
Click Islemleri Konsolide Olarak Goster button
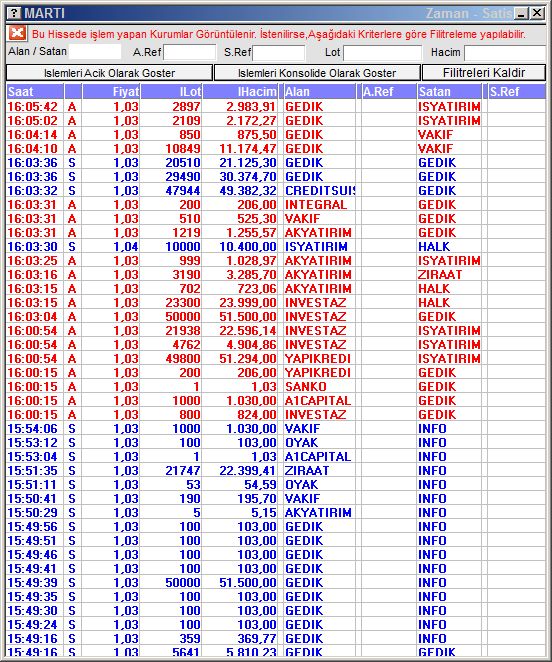(317, 73)
